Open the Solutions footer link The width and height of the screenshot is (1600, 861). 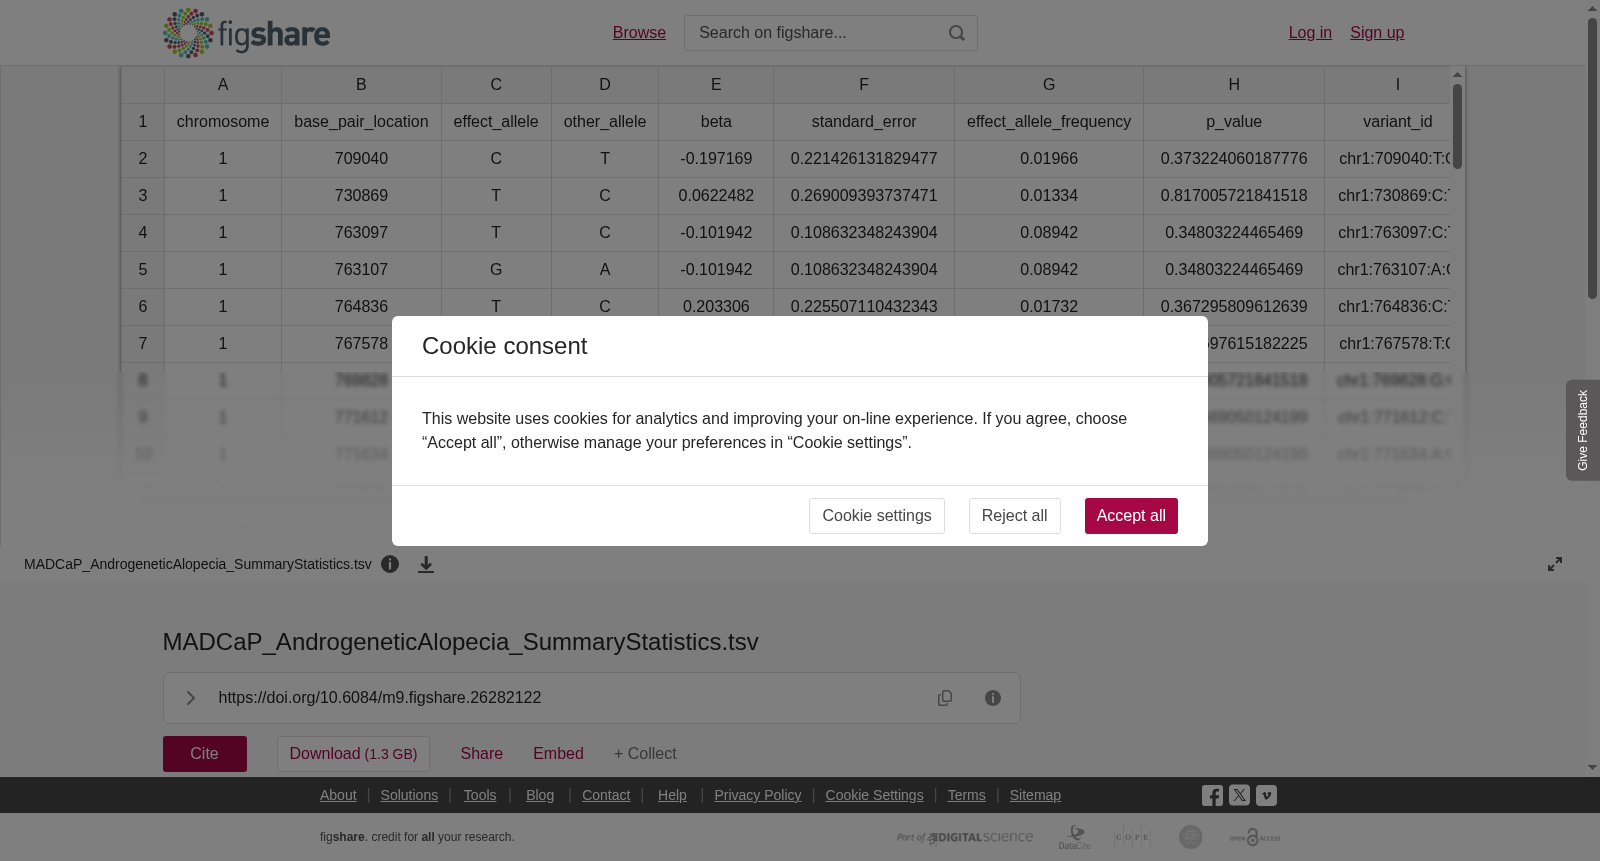tap(409, 795)
